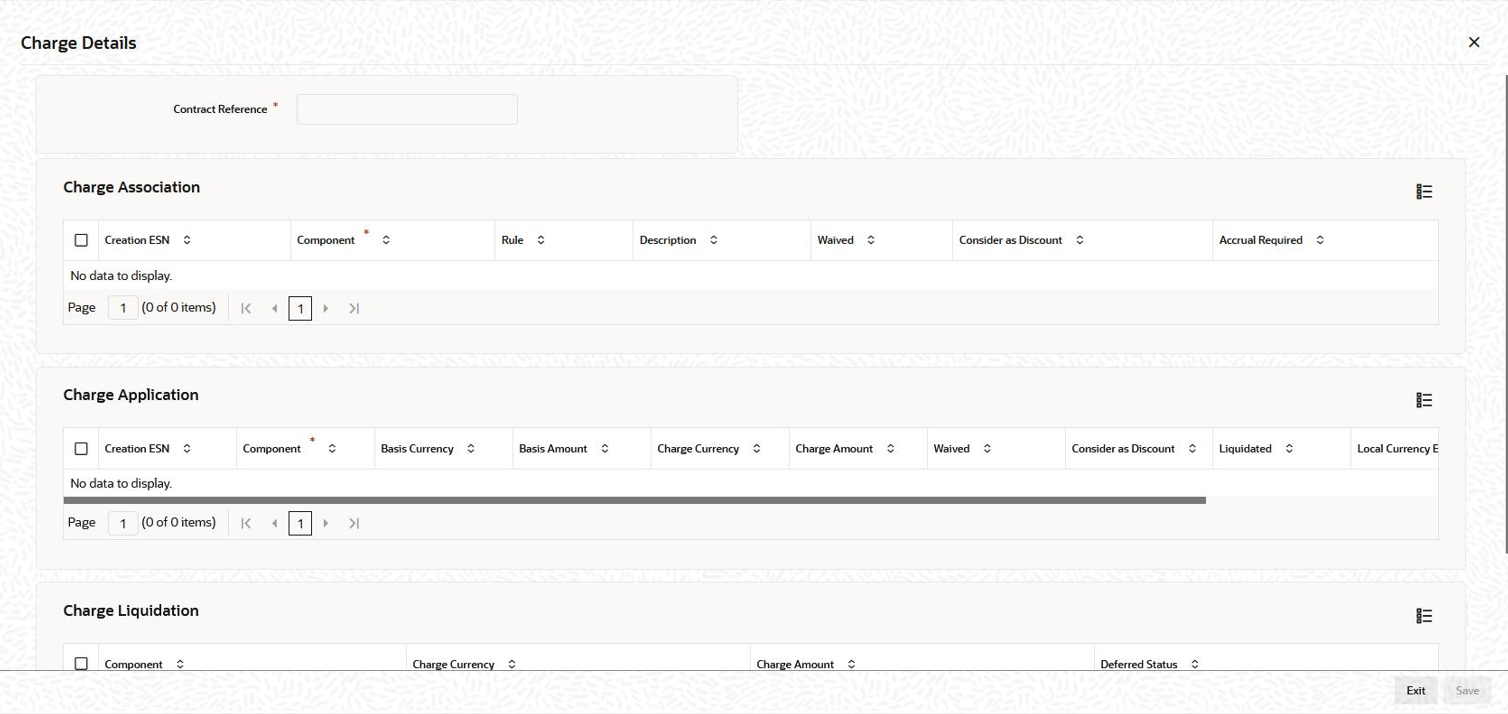Screen dimensions: 1508x714
Task: Go to last page in Charge Application
Action: click(354, 523)
